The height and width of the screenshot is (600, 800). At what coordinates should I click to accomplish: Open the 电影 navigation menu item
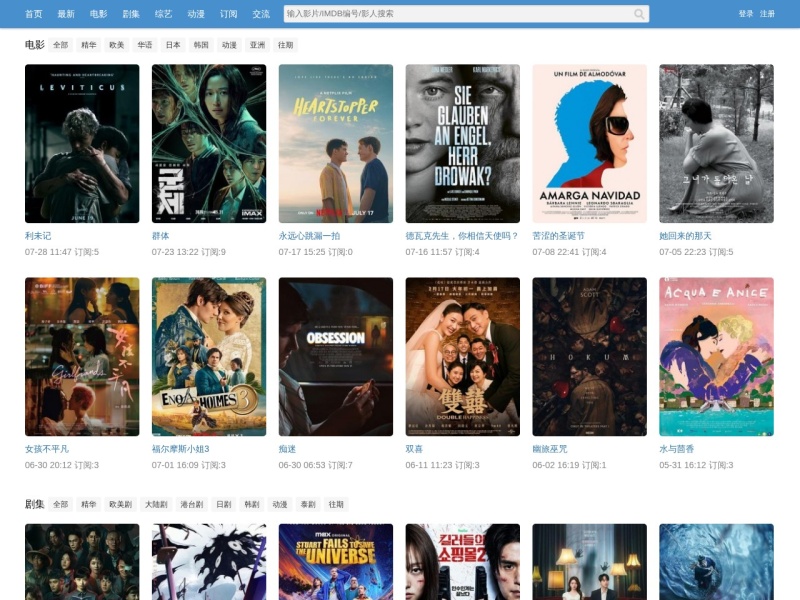click(x=98, y=14)
